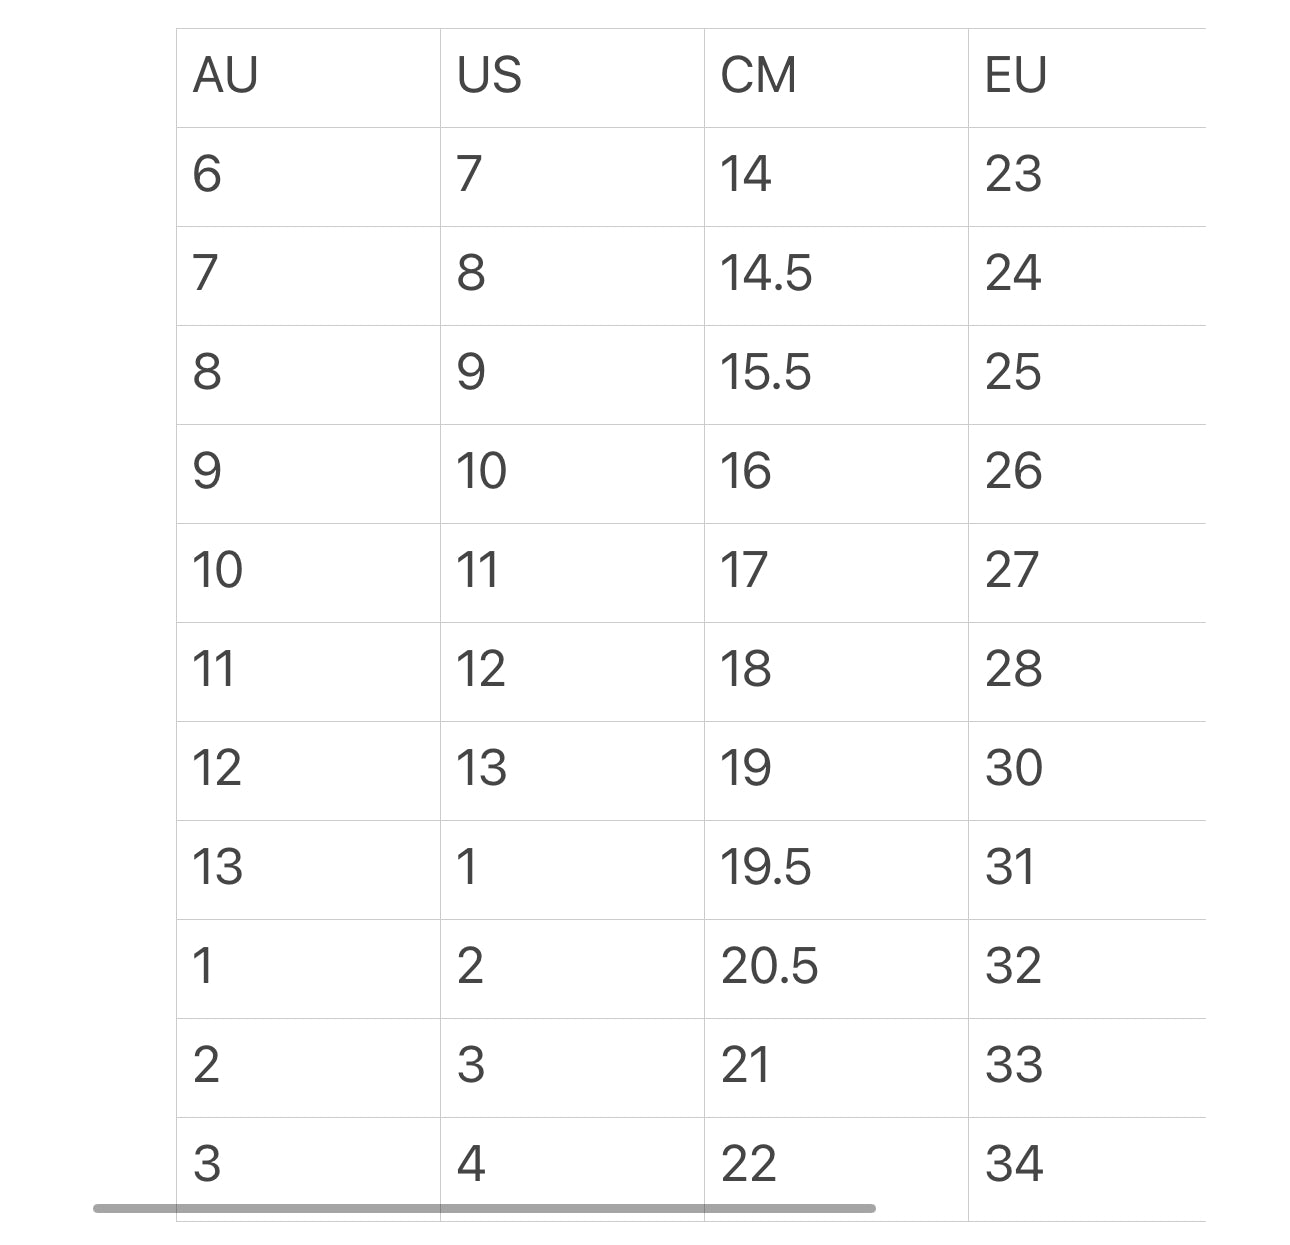This screenshot has width=1290, height=1245.
Task: Click the US column header
Action: [489, 76]
